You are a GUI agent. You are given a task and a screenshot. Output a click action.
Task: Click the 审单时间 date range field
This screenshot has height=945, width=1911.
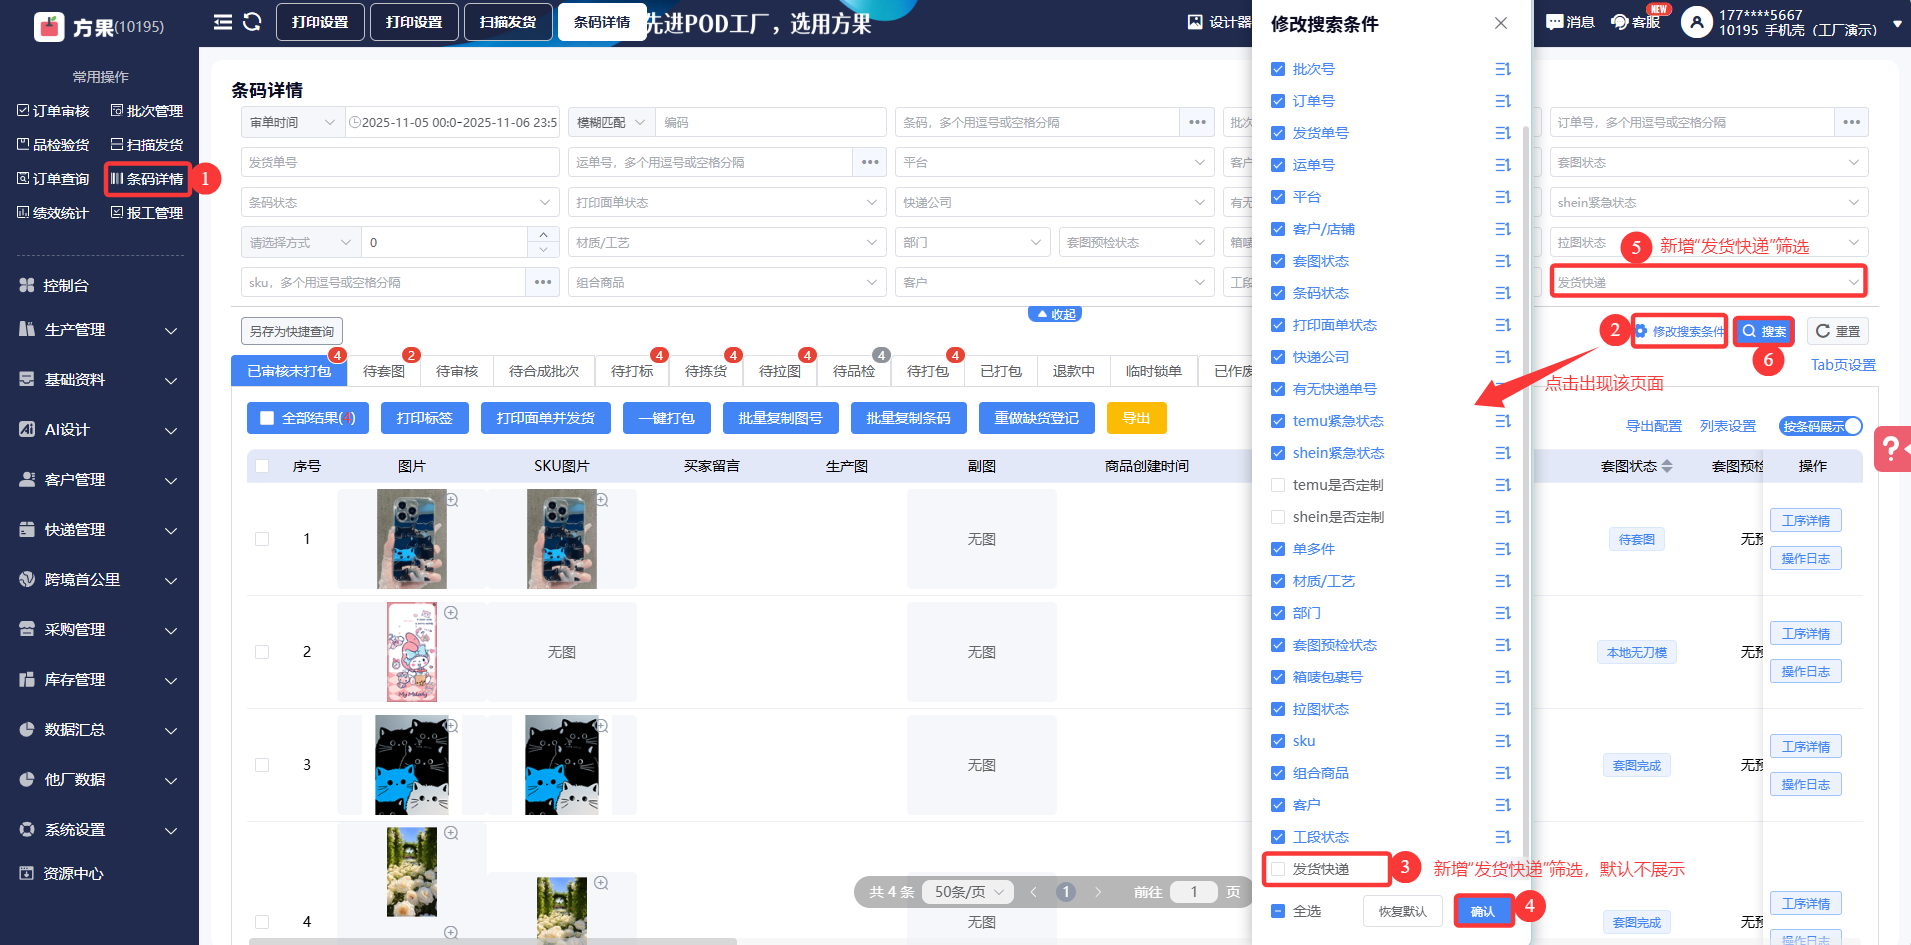pos(453,122)
